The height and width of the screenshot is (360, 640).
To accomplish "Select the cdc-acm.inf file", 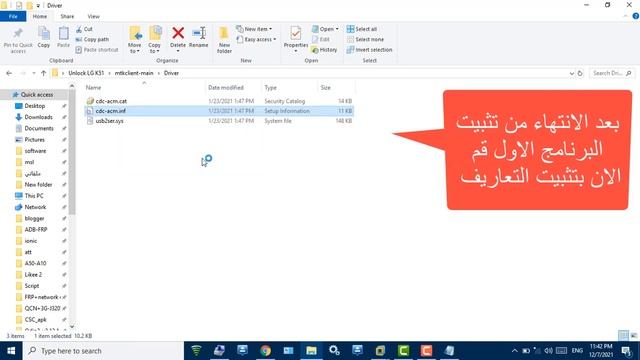I will [219, 111].
